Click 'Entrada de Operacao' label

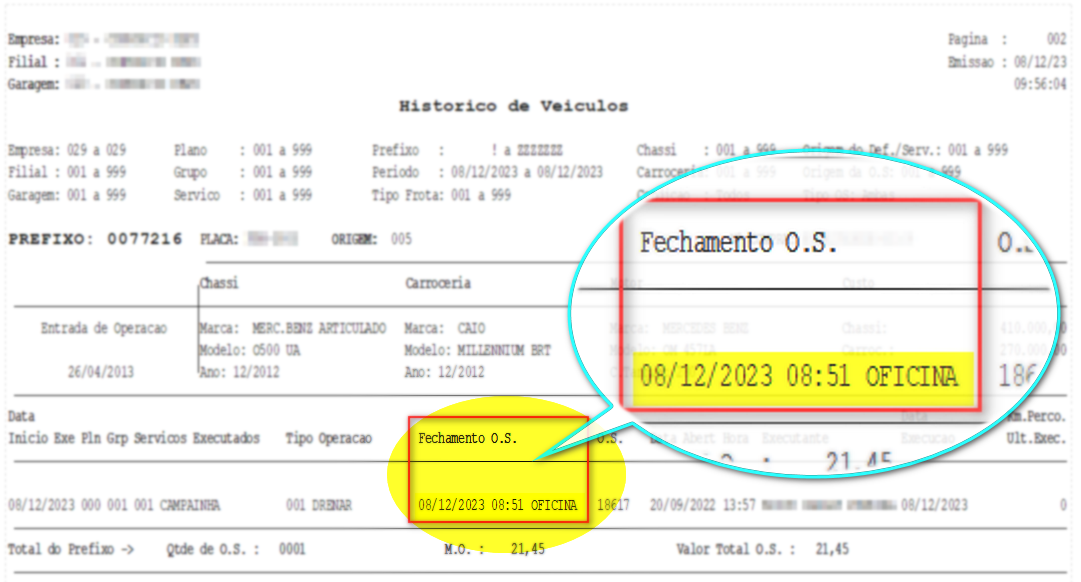pyautogui.click(x=104, y=328)
